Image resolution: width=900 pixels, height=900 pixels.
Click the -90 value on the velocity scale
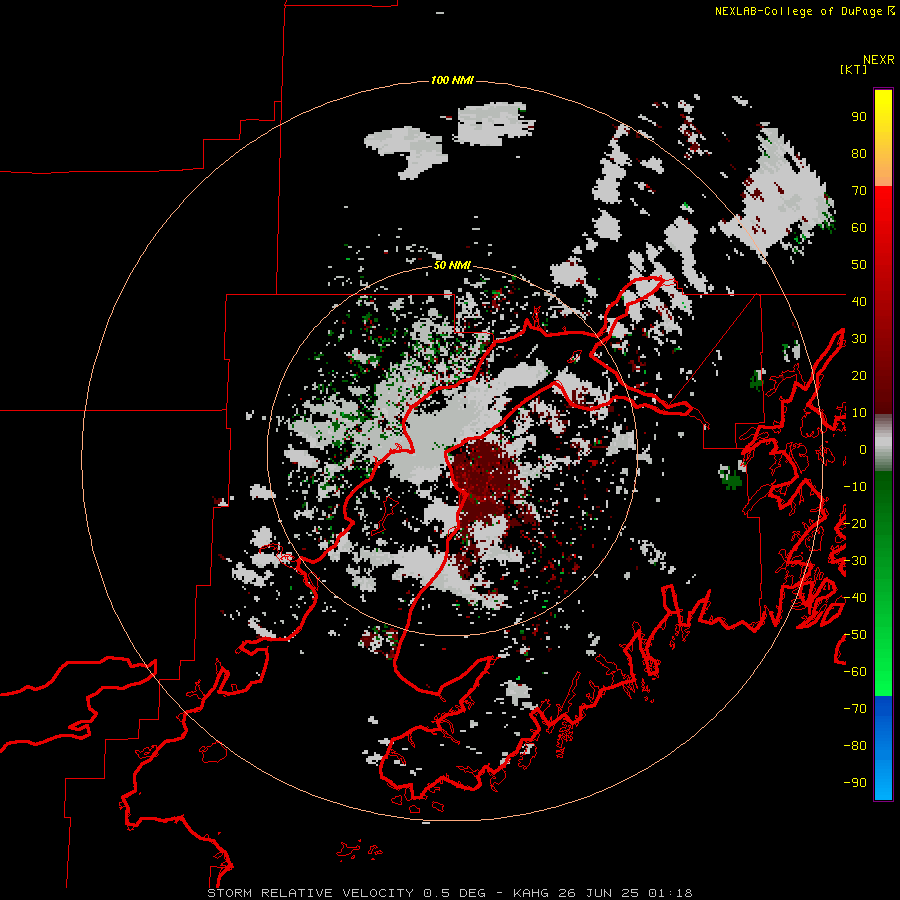click(855, 783)
